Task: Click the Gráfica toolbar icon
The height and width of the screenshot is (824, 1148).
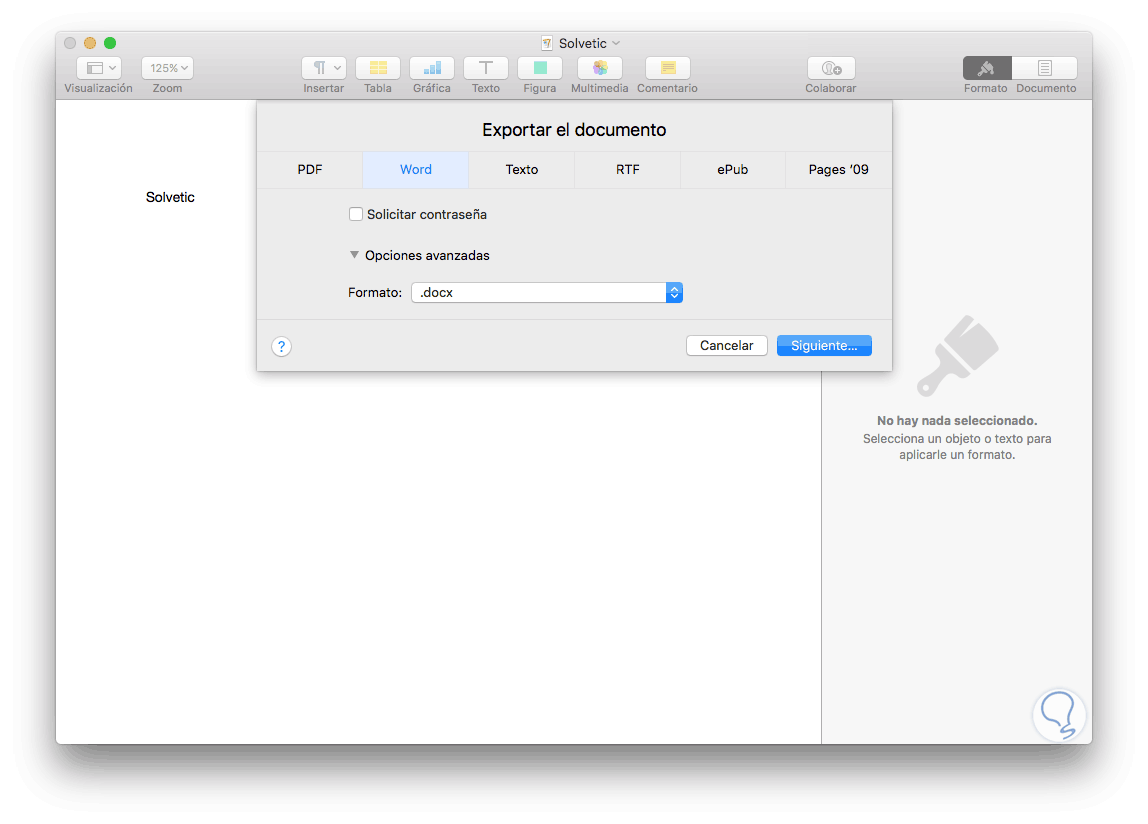Action: 432,68
